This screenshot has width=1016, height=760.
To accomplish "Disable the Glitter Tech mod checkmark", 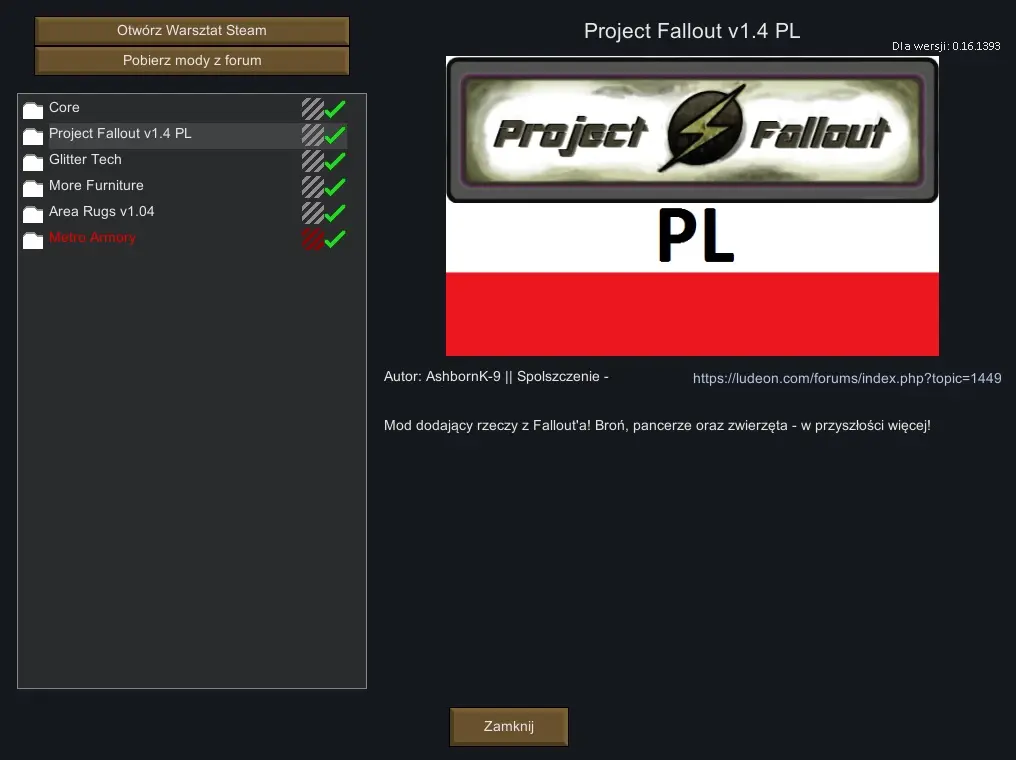I will [x=335, y=161].
